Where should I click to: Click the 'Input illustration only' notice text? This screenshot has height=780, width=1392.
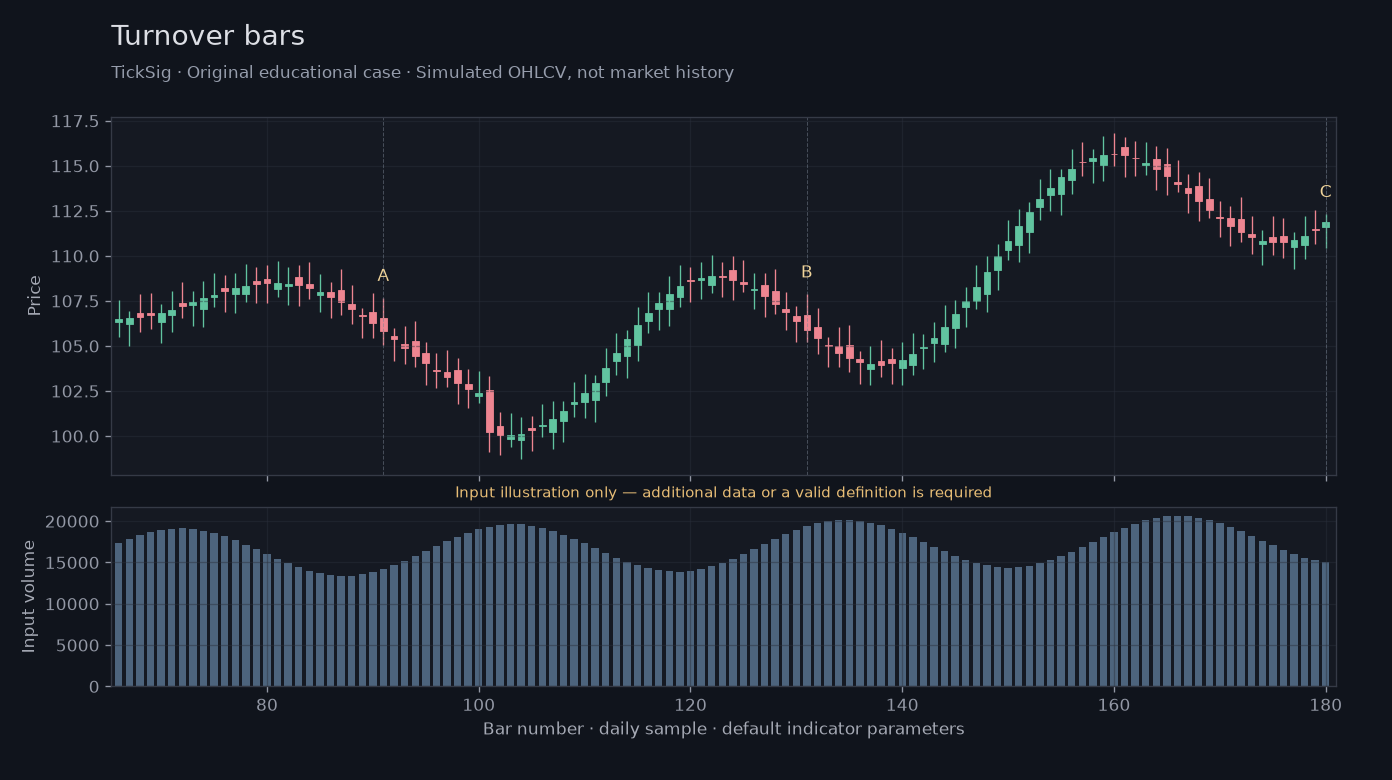coord(724,492)
